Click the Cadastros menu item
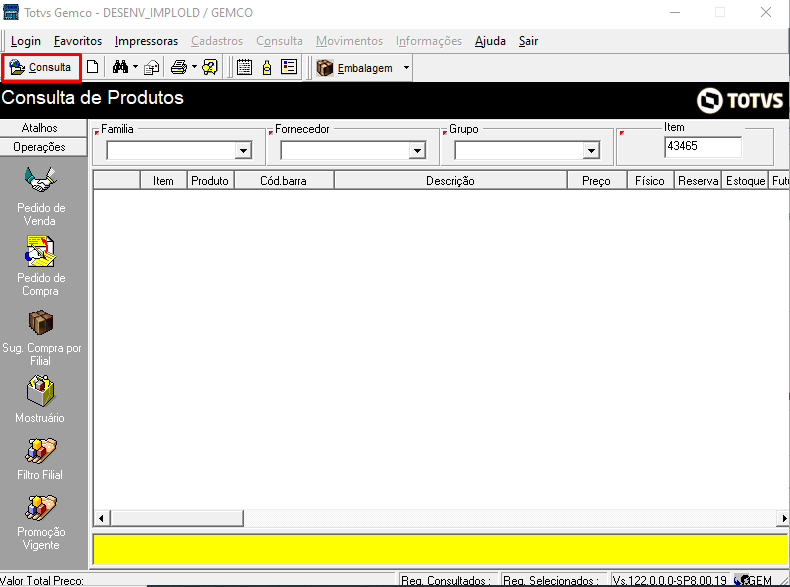The image size is (790, 587). (217, 41)
